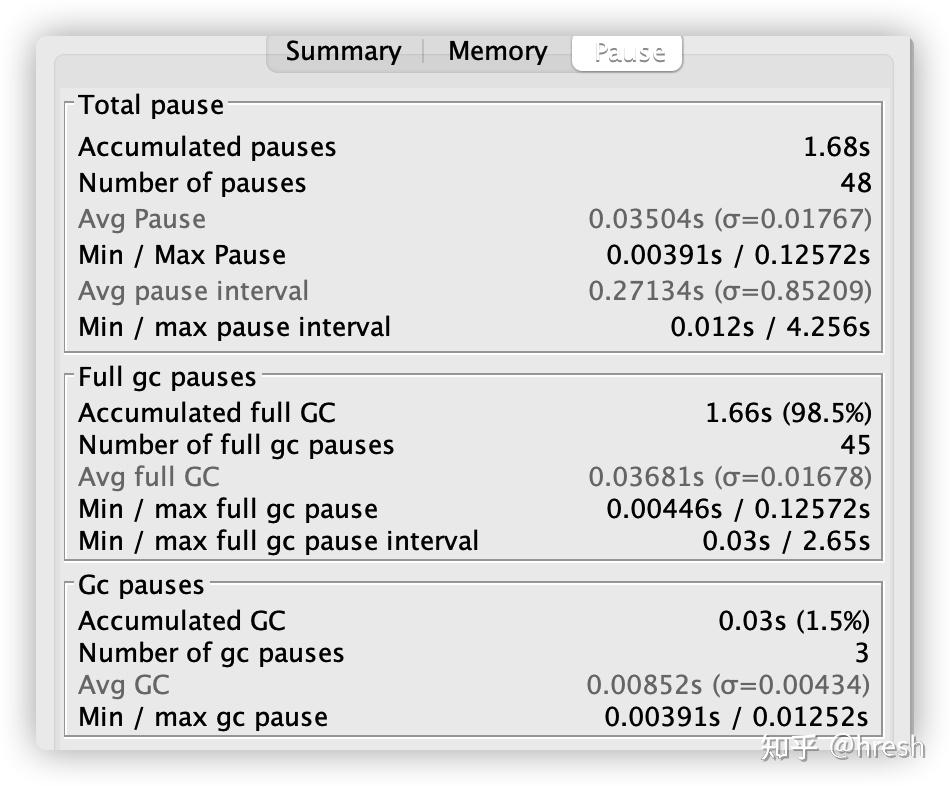Click the Gc pauses group title

[141, 585]
